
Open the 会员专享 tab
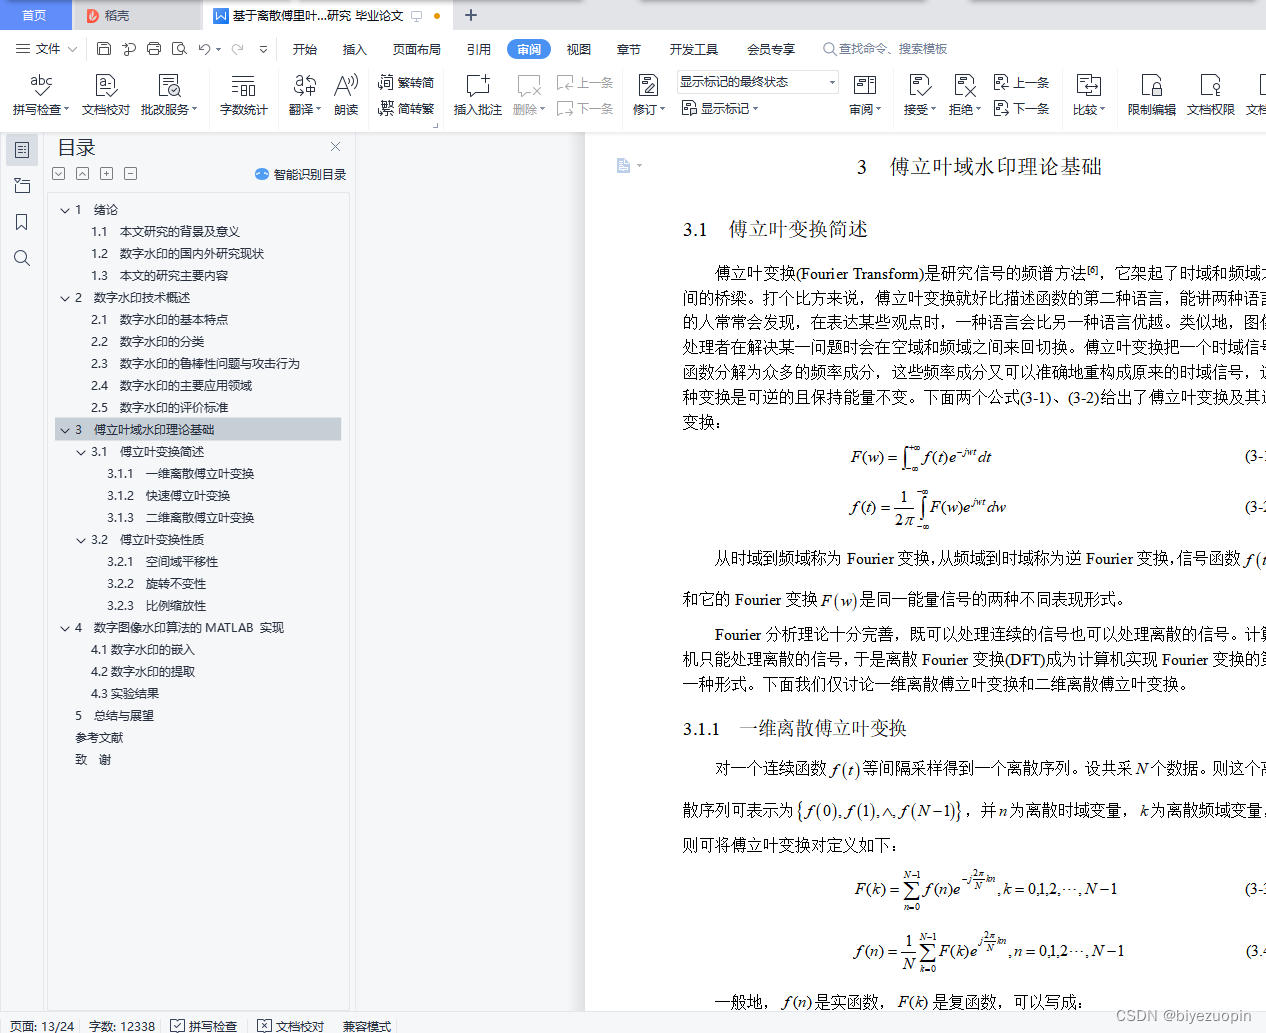(x=771, y=49)
